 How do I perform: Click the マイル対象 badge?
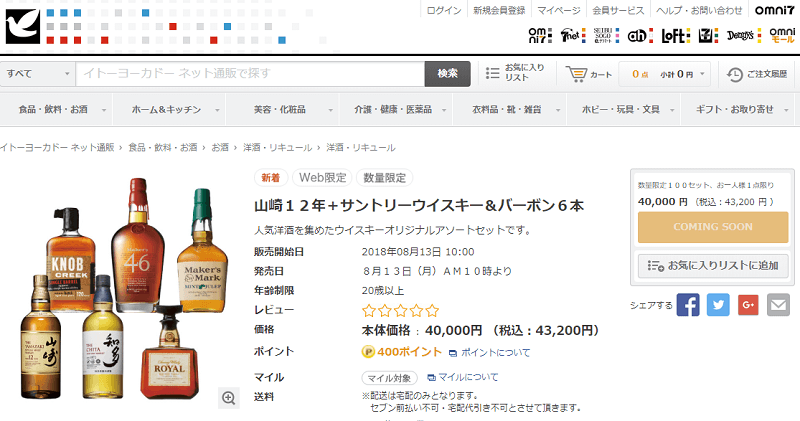pos(389,378)
